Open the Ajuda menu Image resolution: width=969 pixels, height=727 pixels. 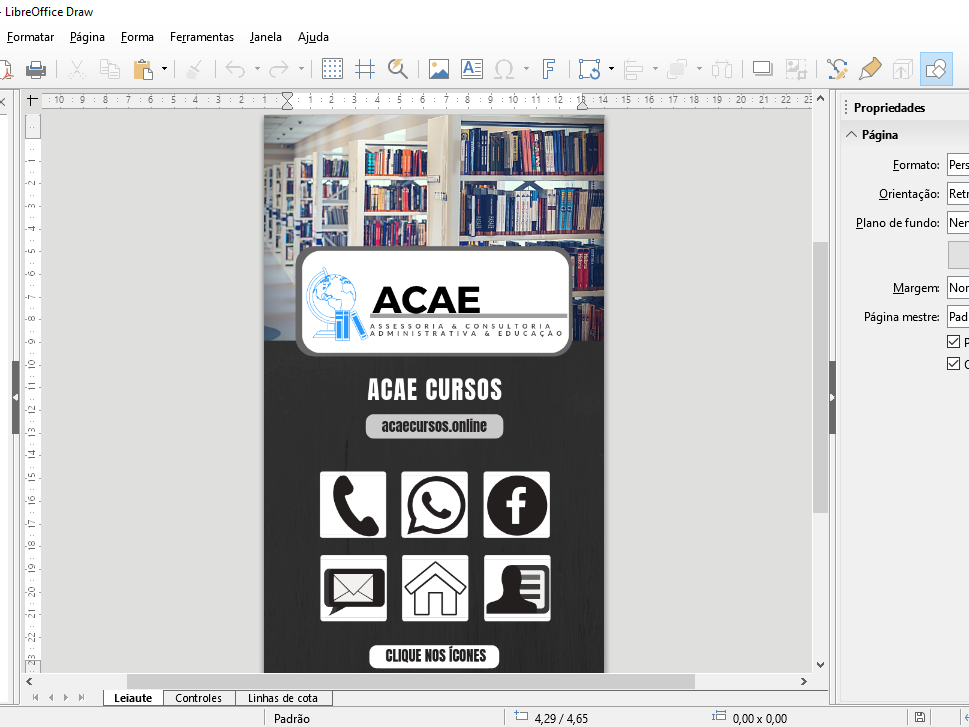point(313,37)
